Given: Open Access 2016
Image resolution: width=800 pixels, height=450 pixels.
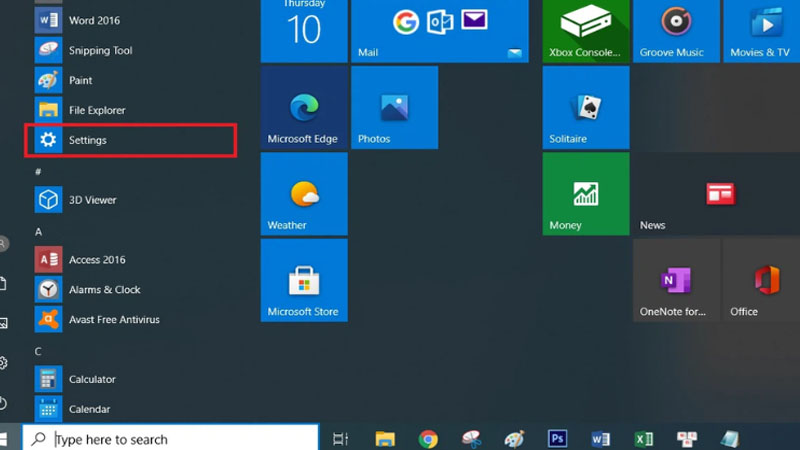Looking at the screenshot, I should 134,259.
